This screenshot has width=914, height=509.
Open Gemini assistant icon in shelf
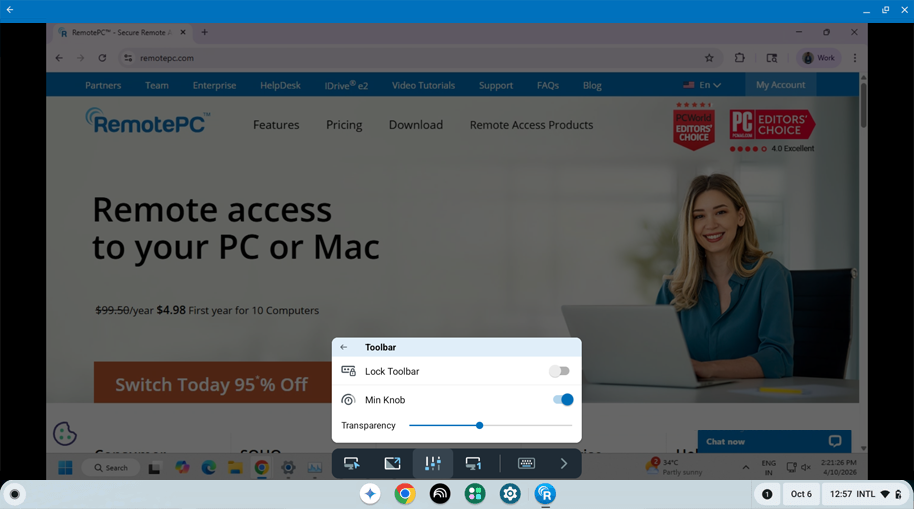coord(370,494)
